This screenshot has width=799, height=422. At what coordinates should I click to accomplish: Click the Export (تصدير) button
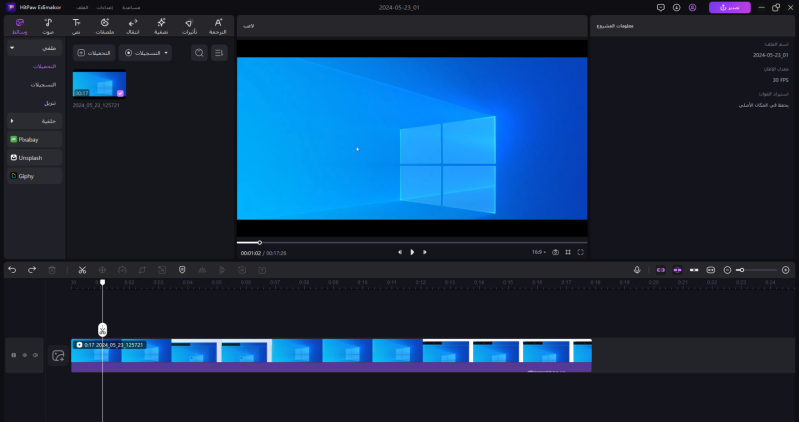(x=730, y=8)
